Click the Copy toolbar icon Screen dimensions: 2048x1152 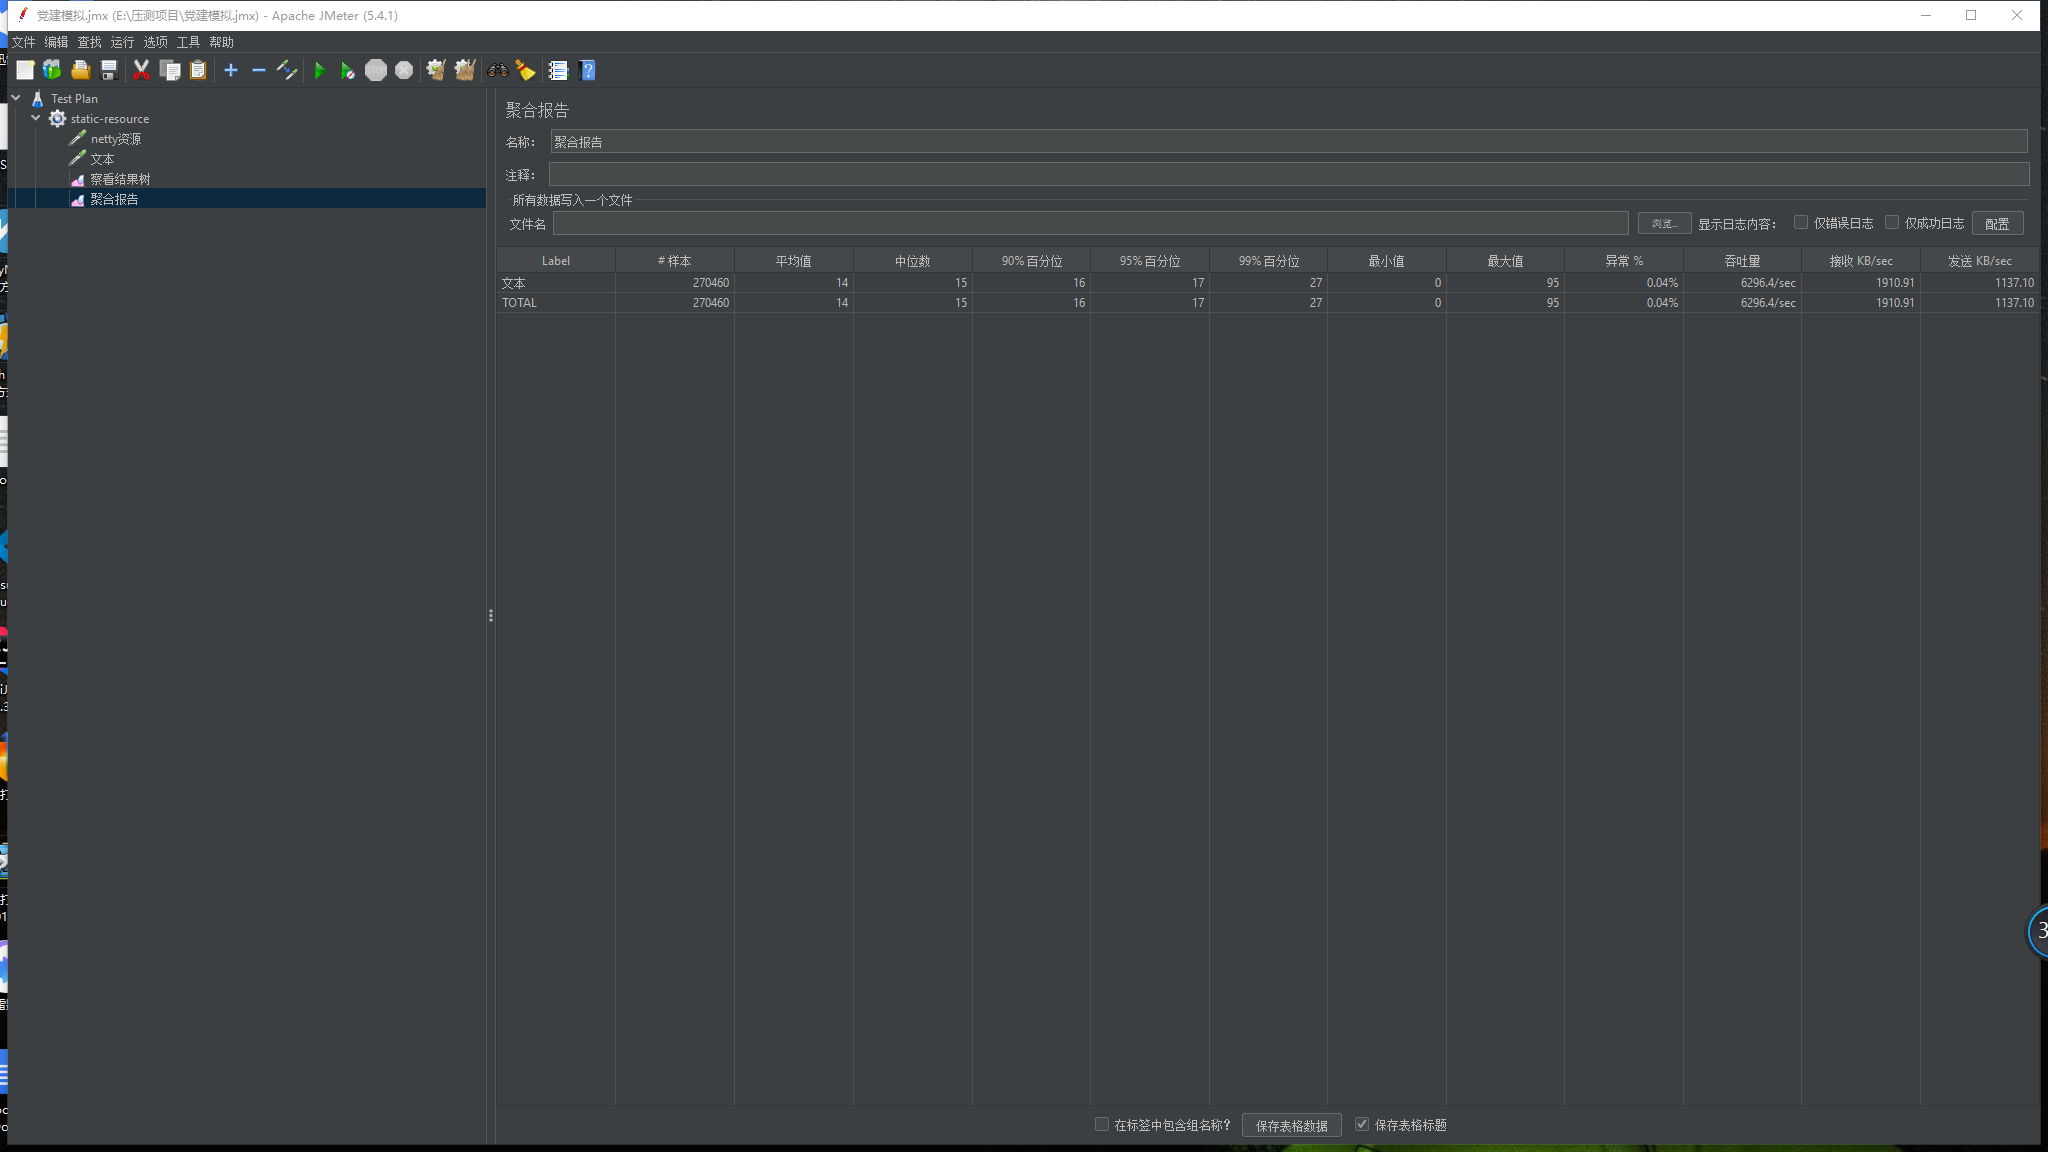170,70
